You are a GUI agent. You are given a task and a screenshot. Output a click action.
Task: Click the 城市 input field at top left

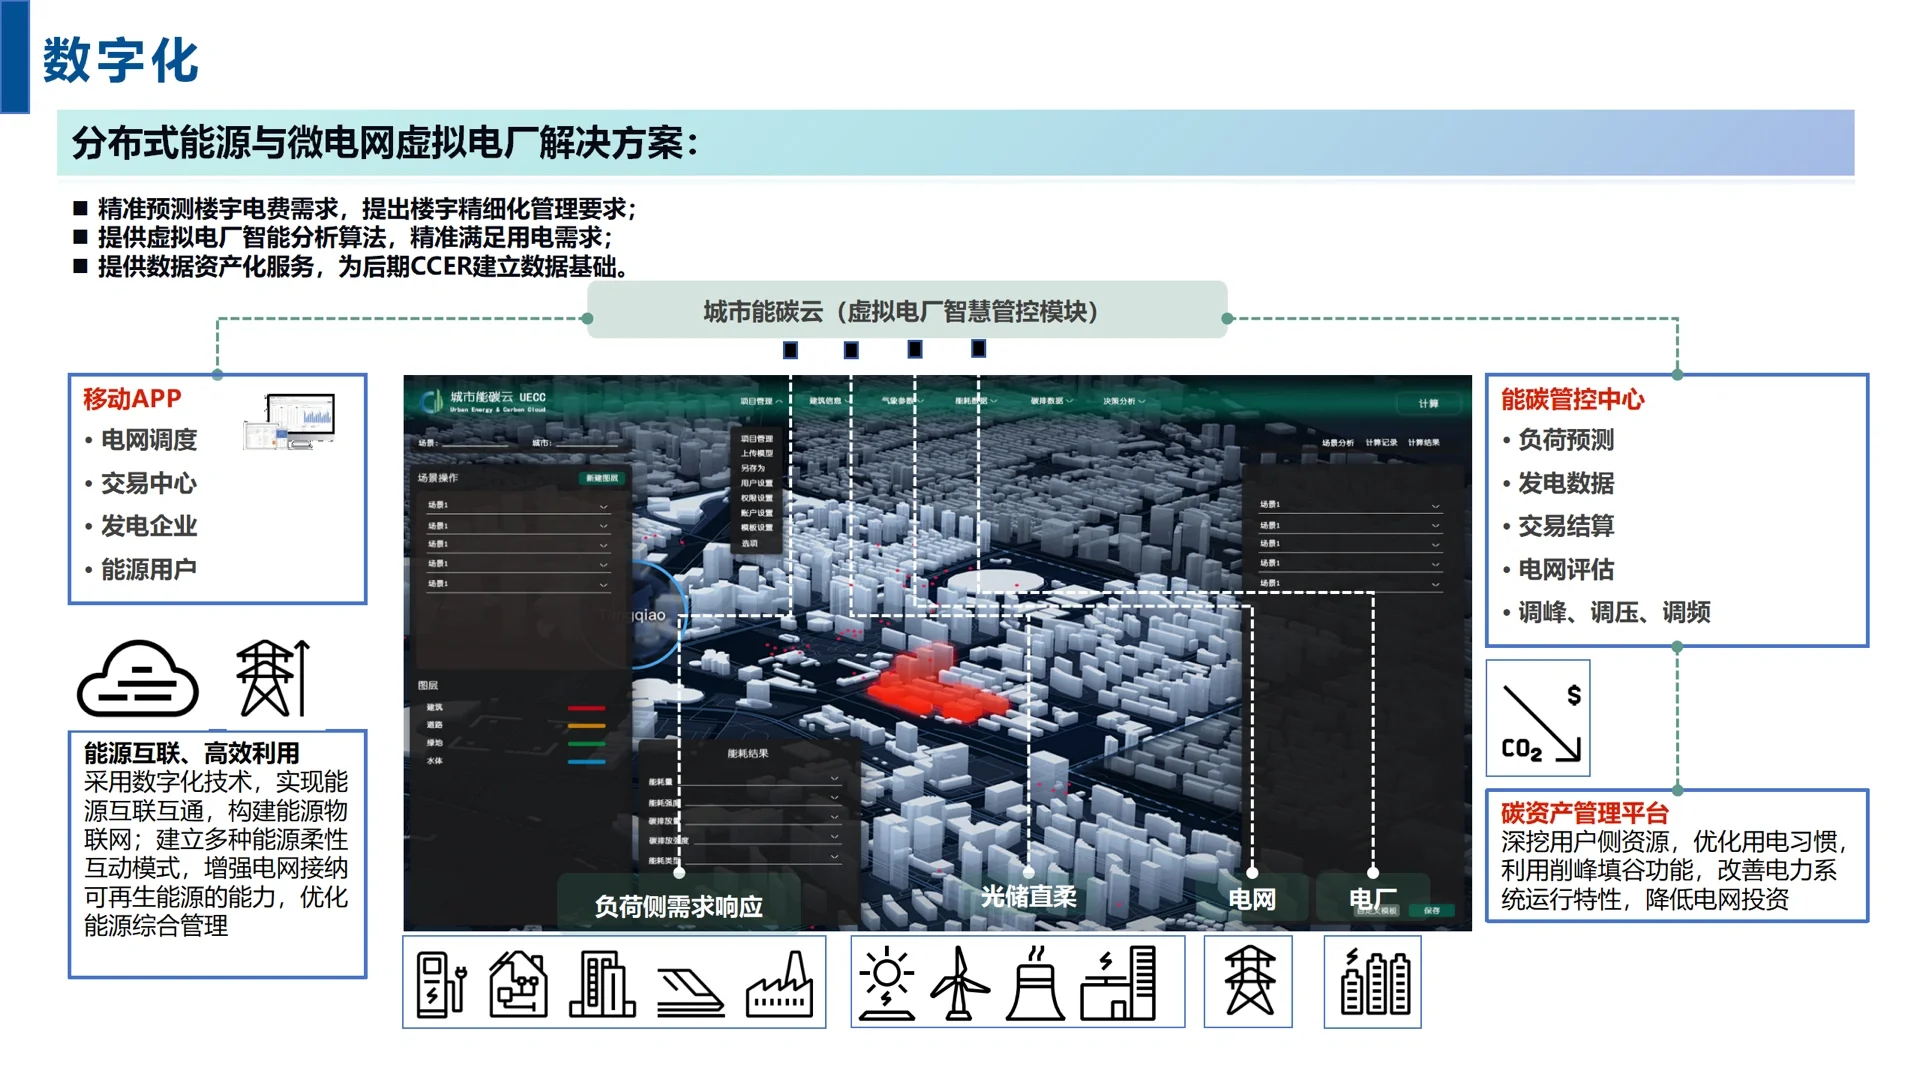(587, 444)
